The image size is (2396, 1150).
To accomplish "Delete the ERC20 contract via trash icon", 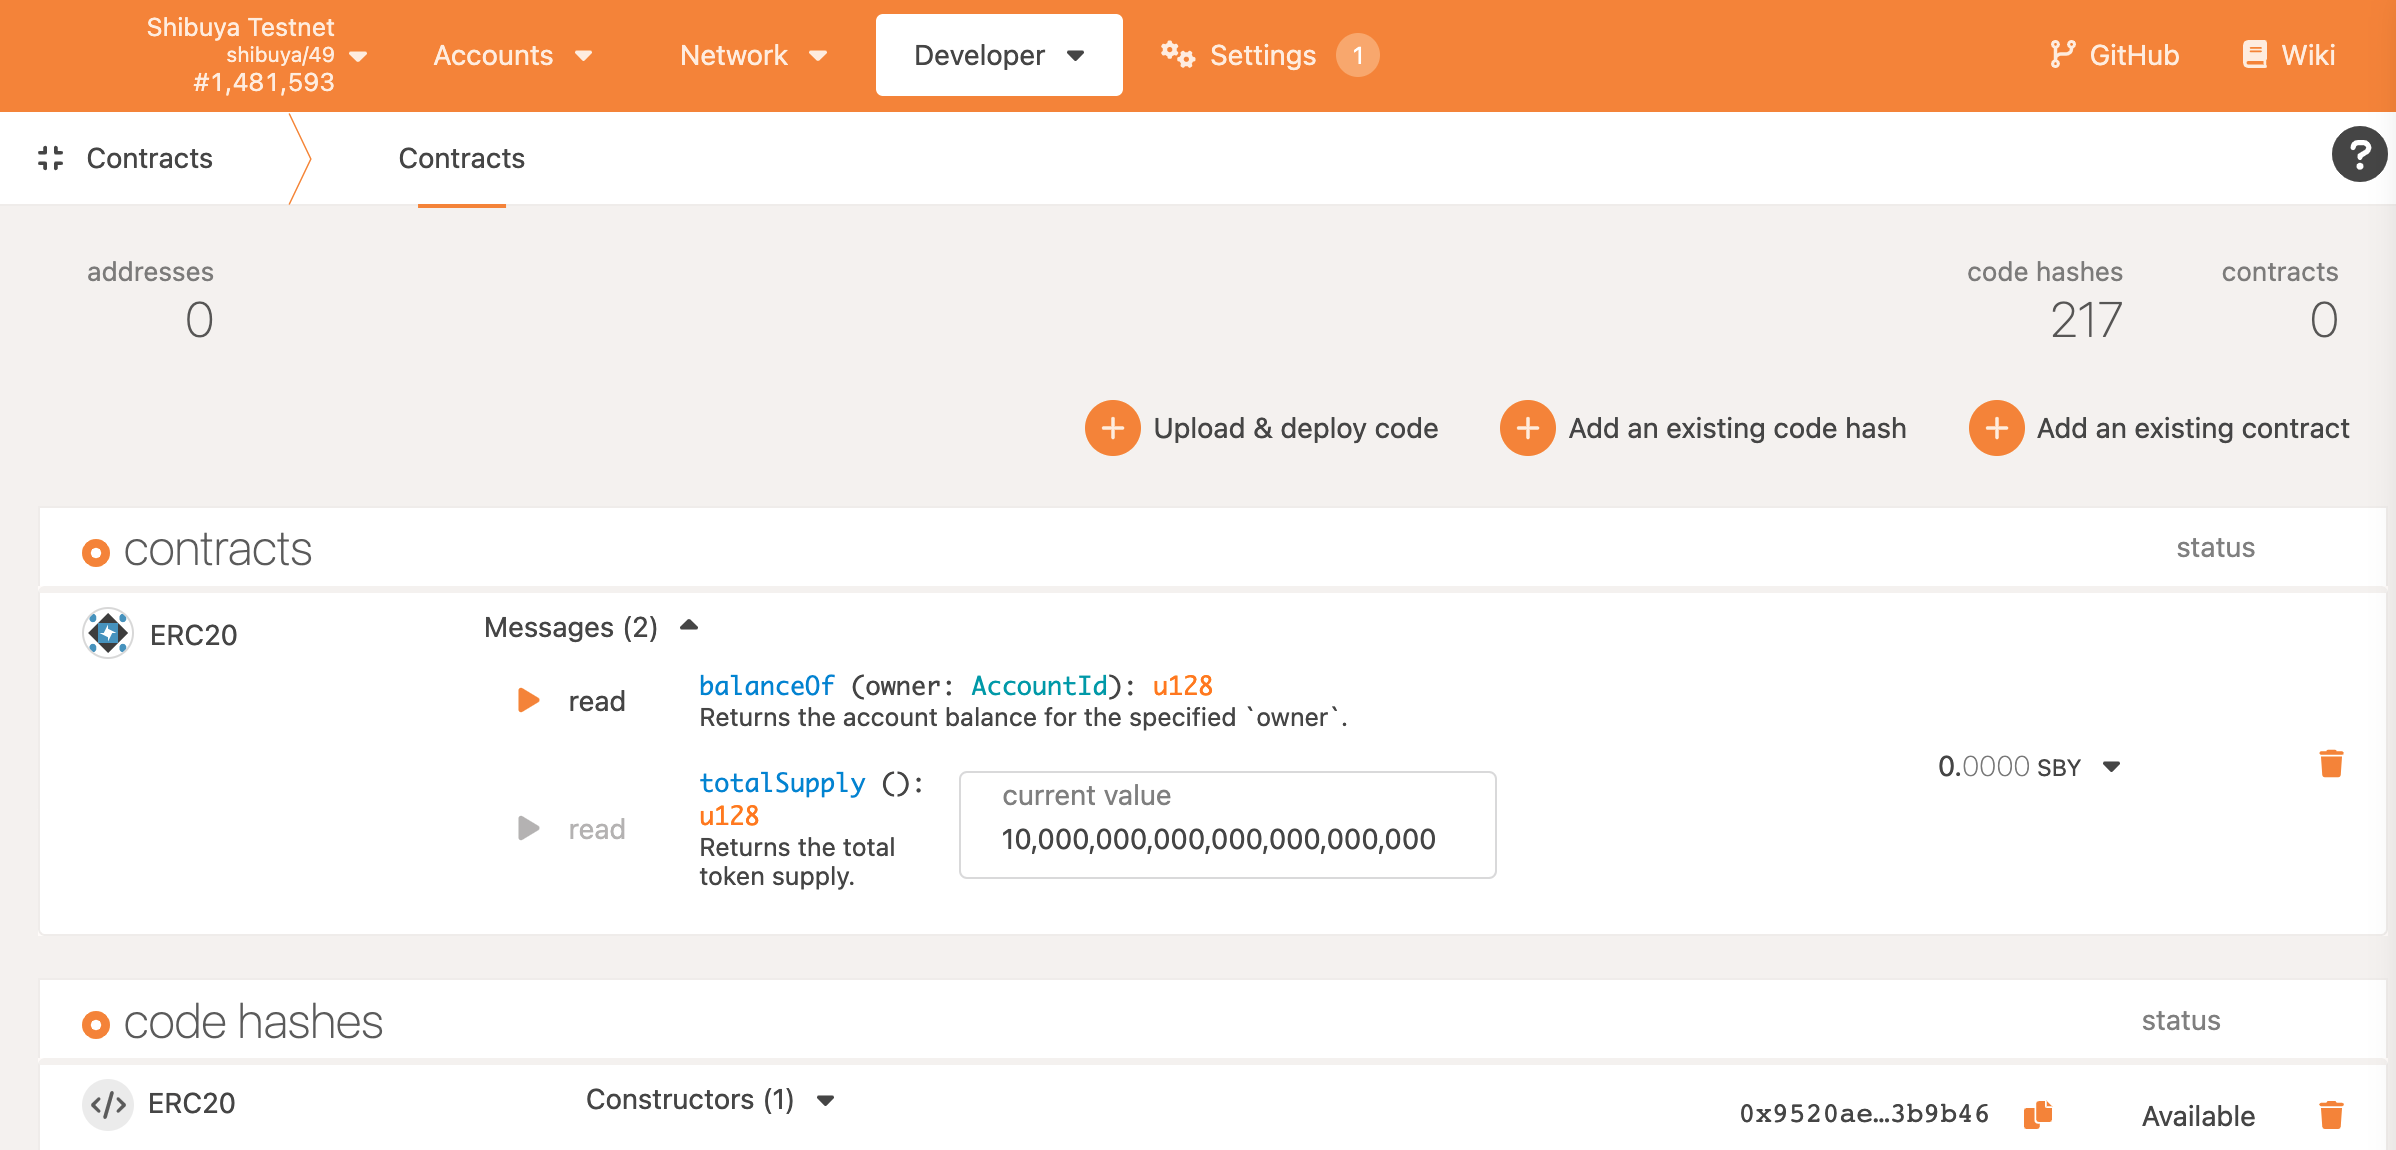I will point(2331,764).
